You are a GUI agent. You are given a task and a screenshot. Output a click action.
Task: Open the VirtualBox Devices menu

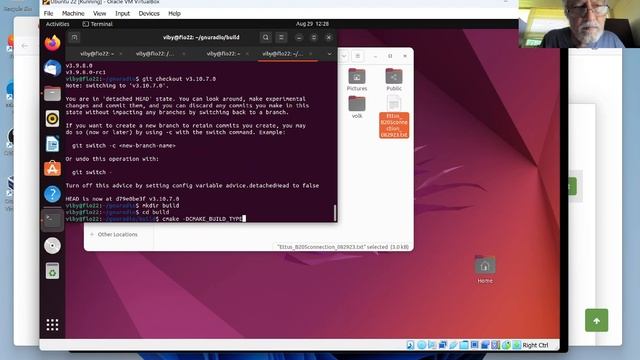pos(149,13)
